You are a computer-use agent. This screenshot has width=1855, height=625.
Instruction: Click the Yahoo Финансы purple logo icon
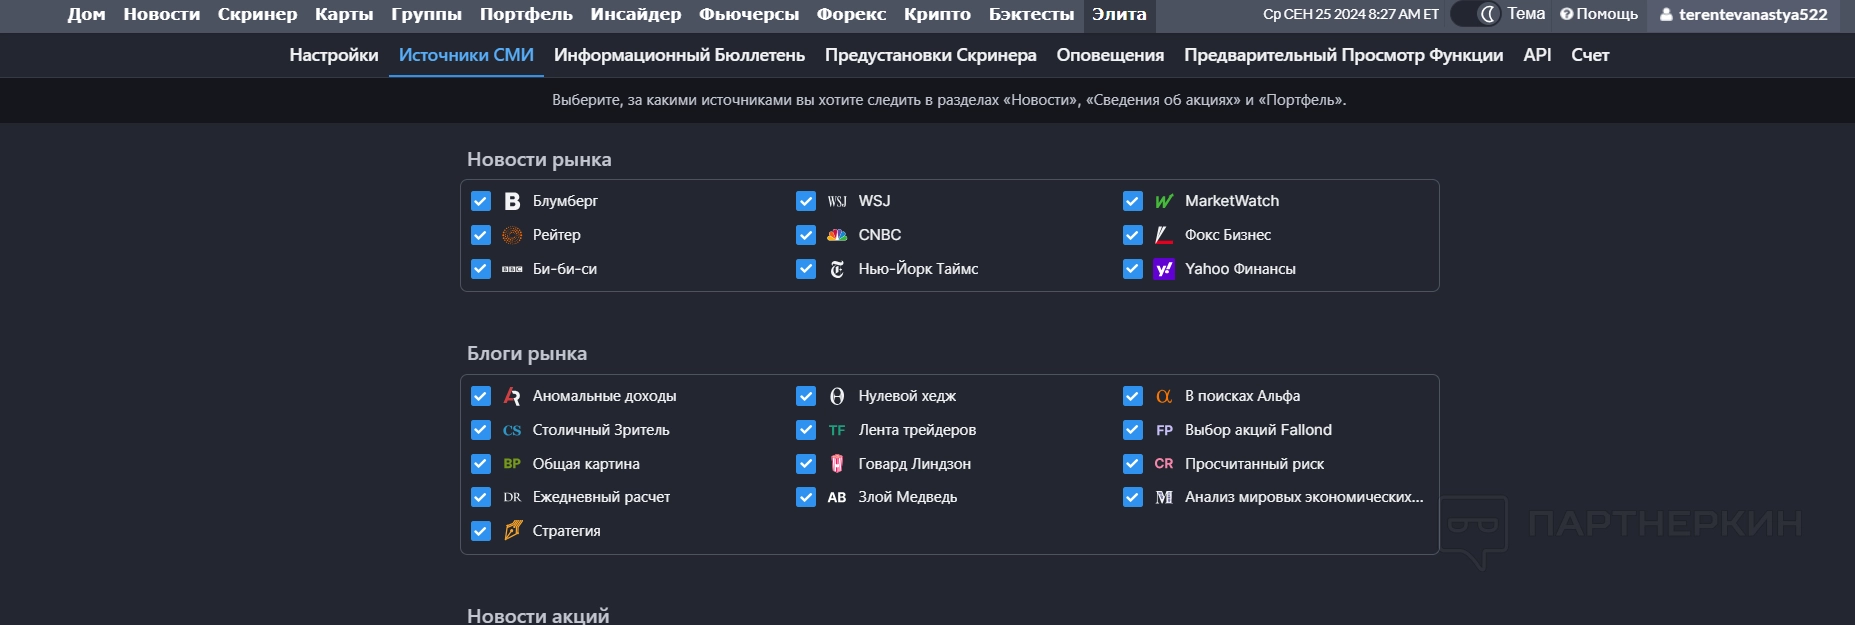pyautogui.click(x=1164, y=269)
